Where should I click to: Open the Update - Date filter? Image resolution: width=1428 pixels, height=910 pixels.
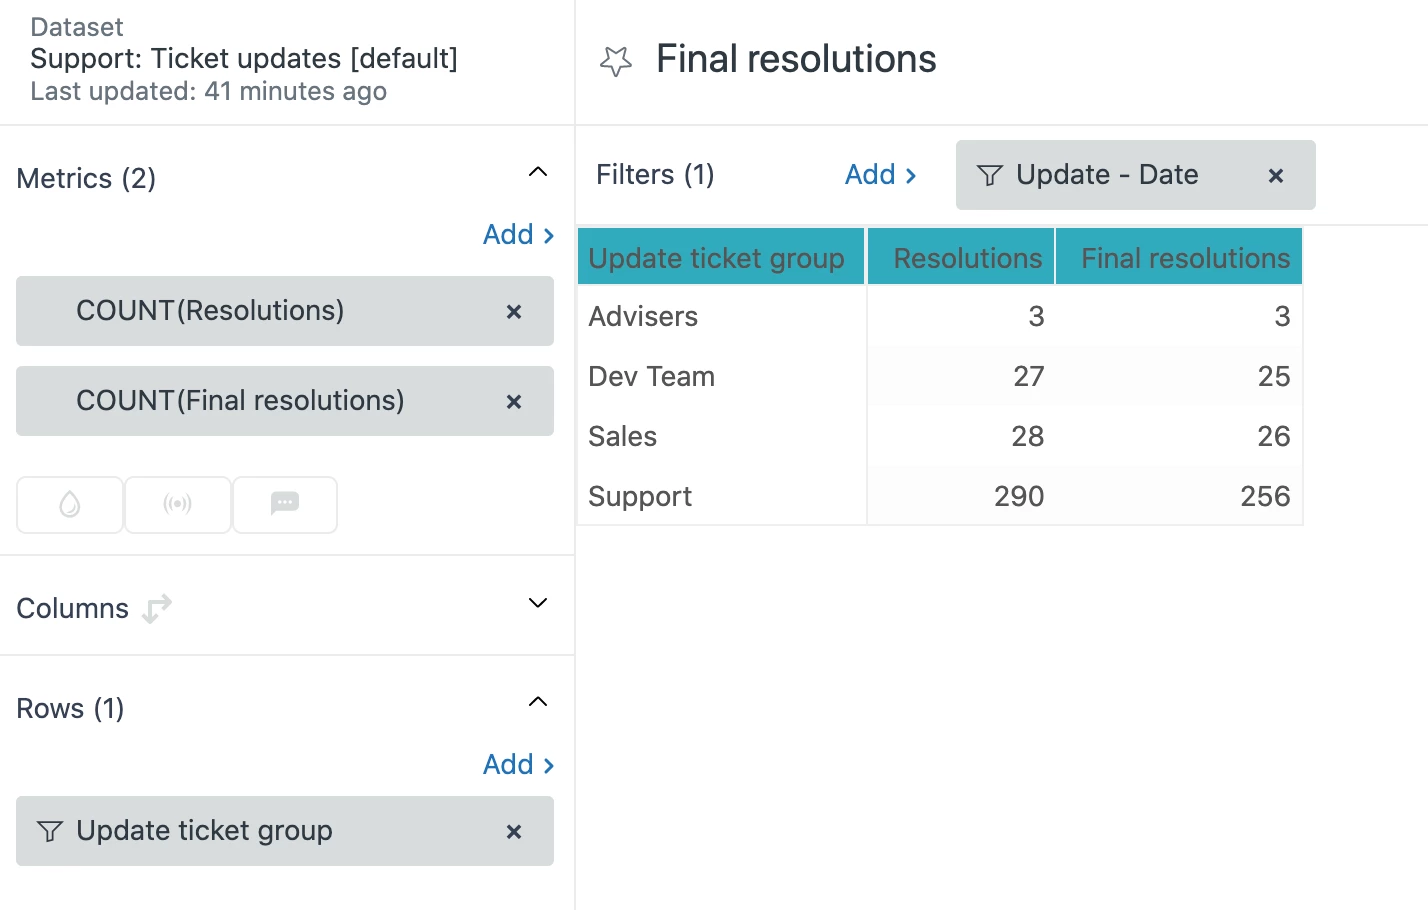coord(1106,175)
